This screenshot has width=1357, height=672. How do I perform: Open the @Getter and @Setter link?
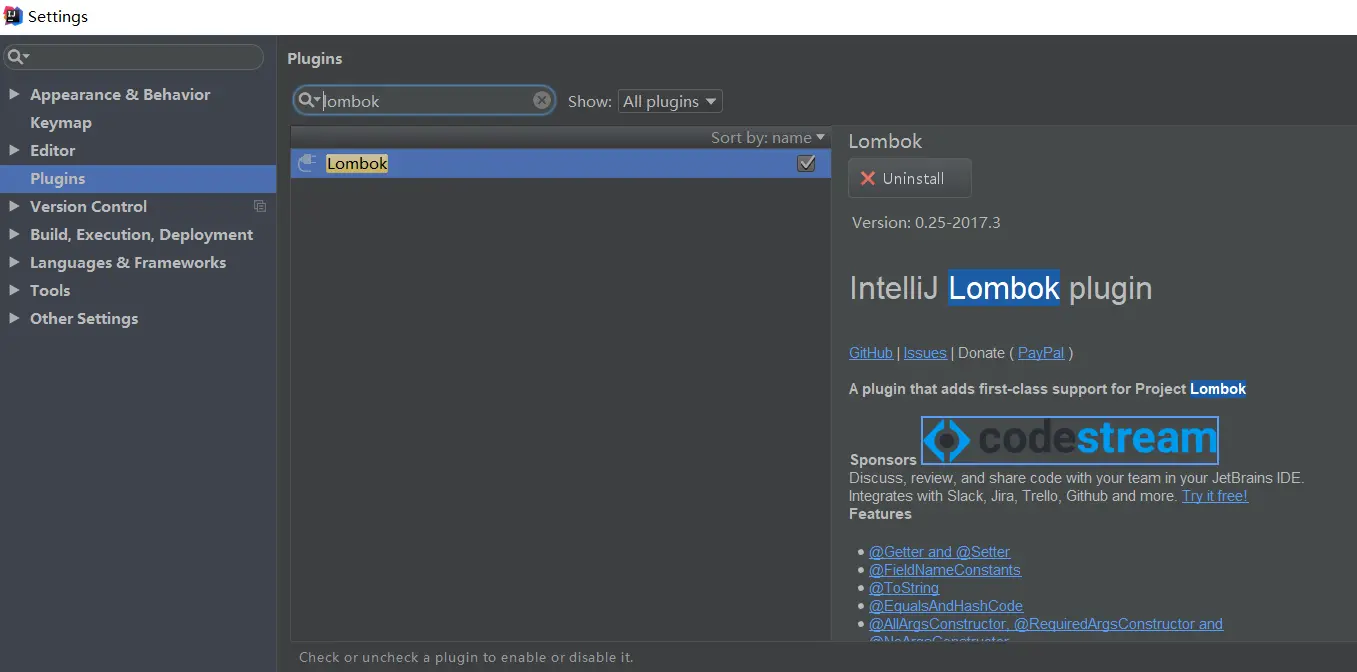(x=939, y=552)
